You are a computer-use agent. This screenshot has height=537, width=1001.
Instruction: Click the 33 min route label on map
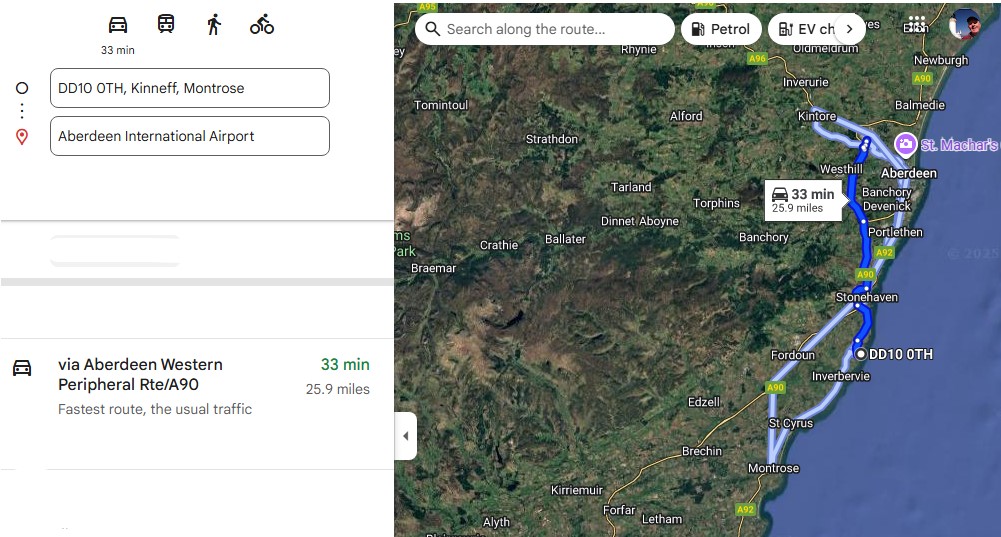click(802, 200)
